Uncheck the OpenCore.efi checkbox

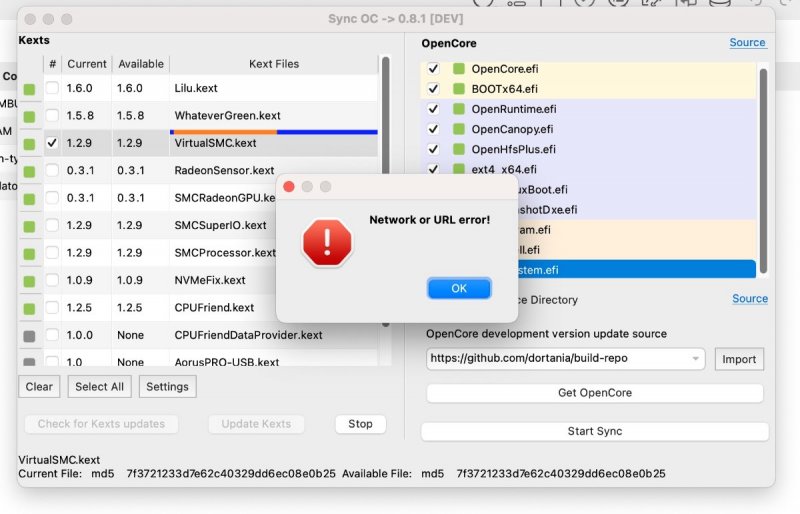pos(433,68)
